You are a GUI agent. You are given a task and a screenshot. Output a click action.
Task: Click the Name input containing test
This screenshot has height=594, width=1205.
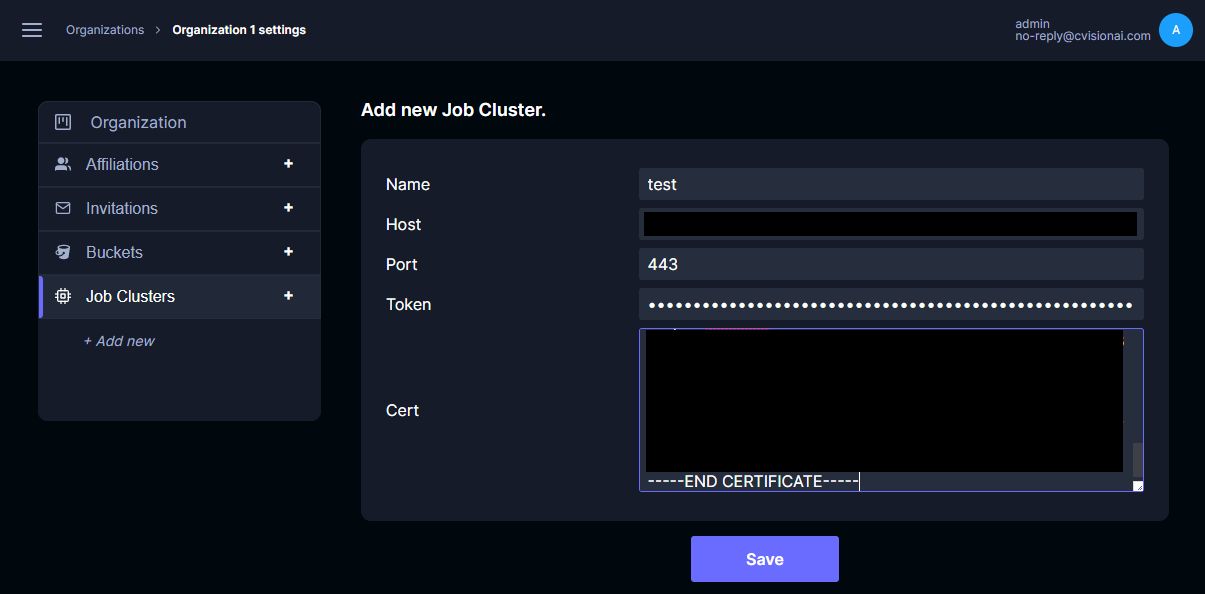pyautogui.click(x=891, y=184)
